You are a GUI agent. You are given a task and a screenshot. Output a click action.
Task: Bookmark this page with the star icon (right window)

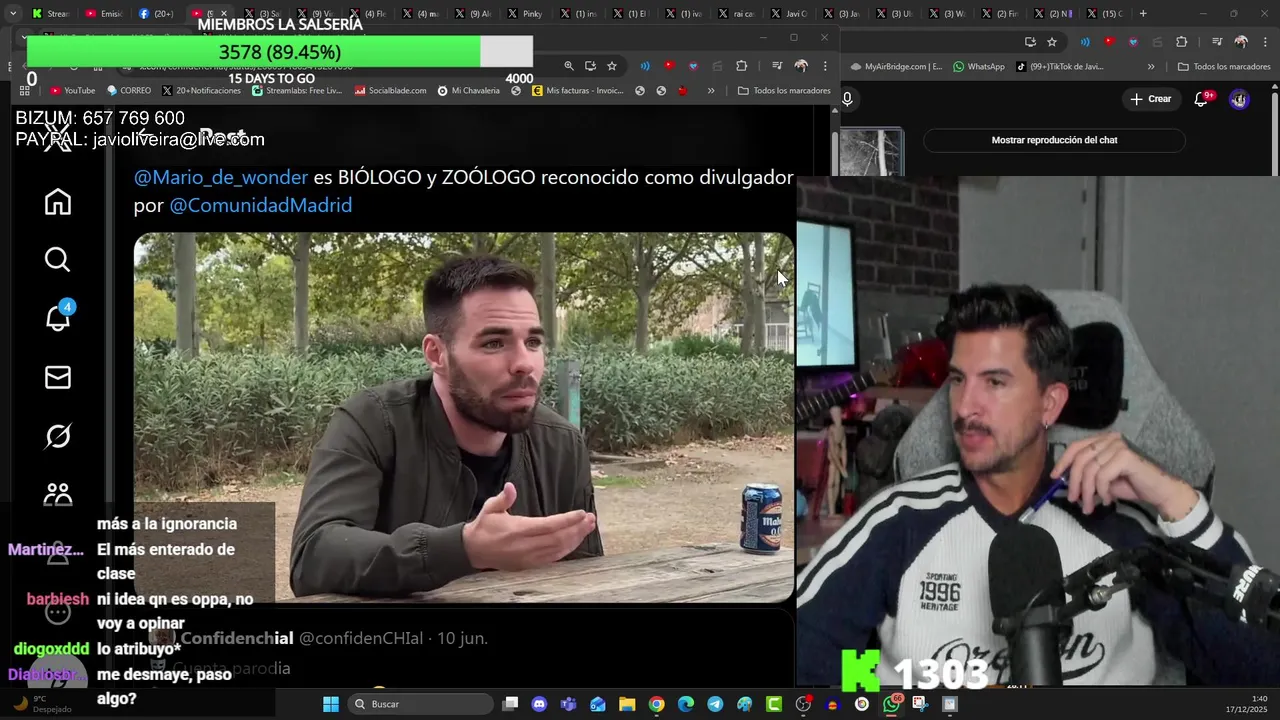click(1052, 42)
